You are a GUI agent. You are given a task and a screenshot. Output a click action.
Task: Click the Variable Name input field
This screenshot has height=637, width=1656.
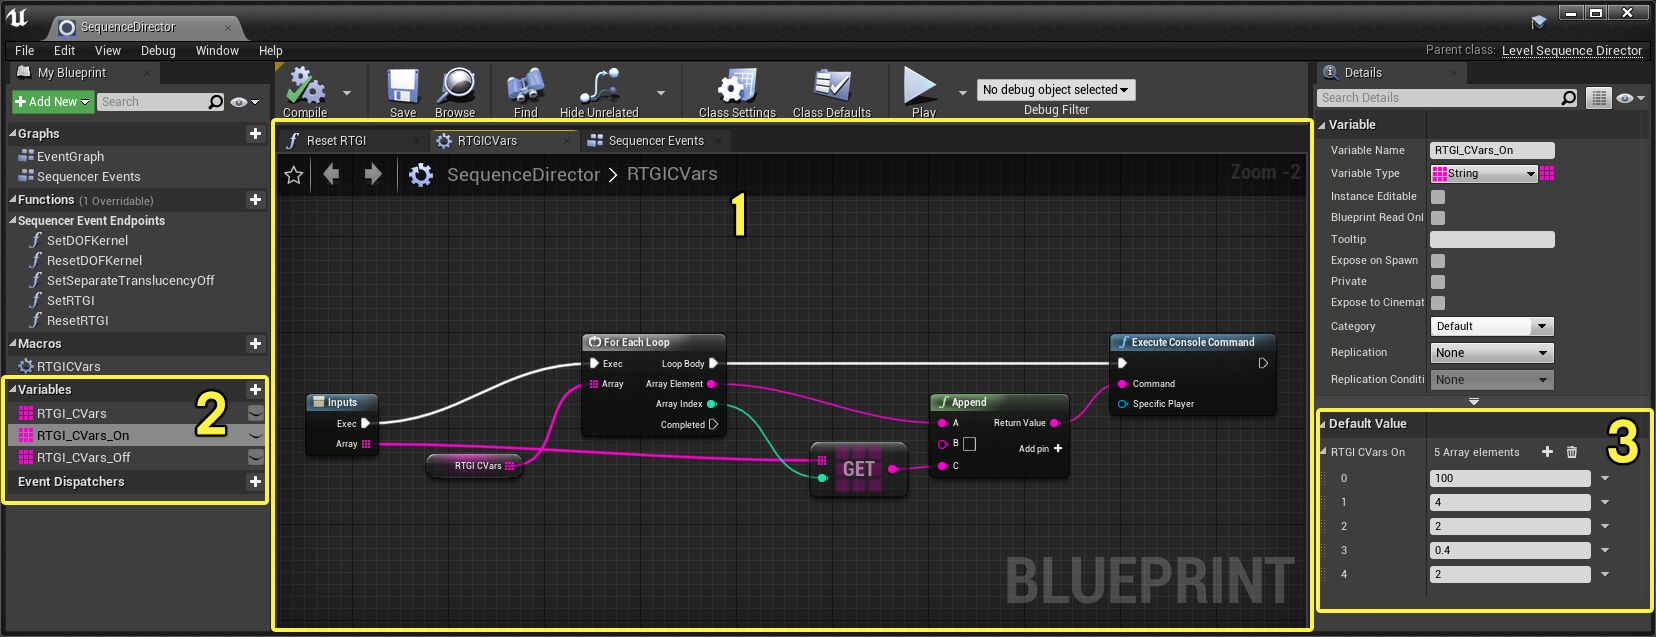pos(1492,150)
